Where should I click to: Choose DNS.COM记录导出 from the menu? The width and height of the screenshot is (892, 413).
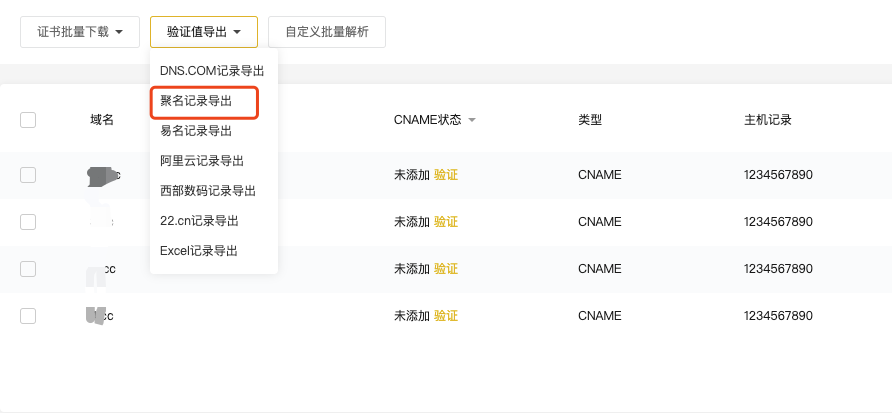pyautogui.click(x=212, y=71)
